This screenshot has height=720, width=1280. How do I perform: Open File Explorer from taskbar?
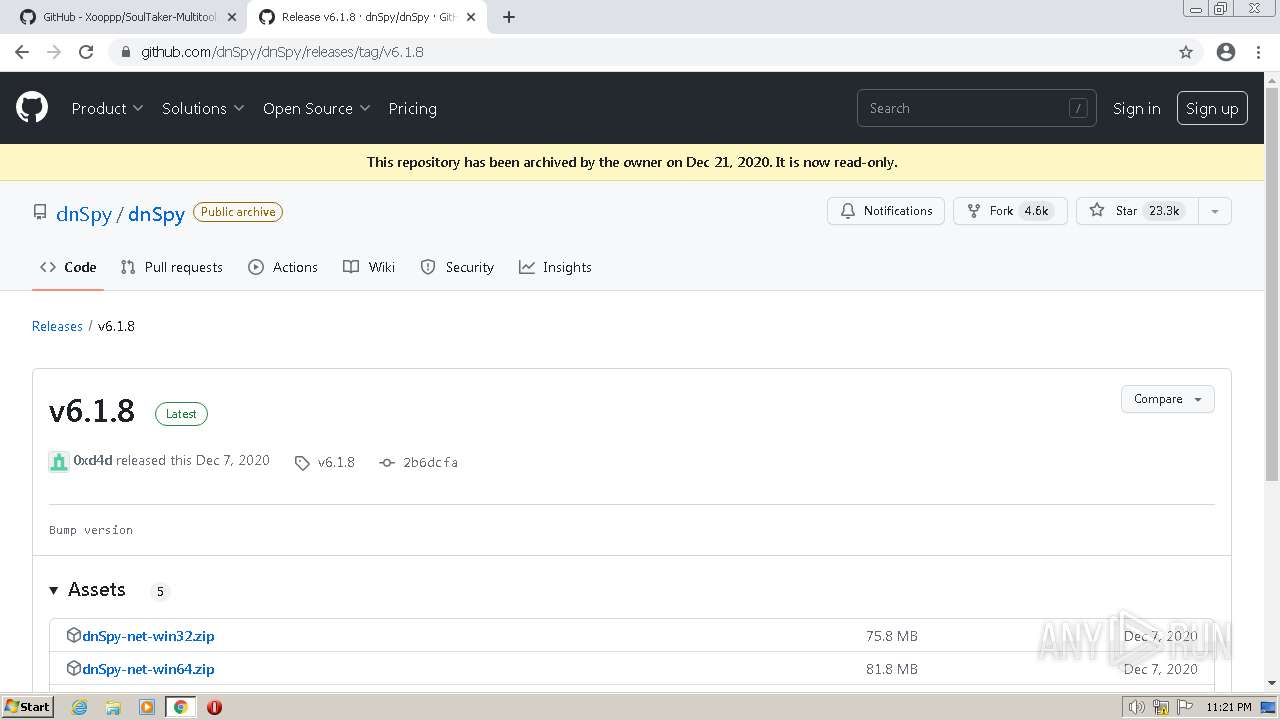click(x=113, y=707)
